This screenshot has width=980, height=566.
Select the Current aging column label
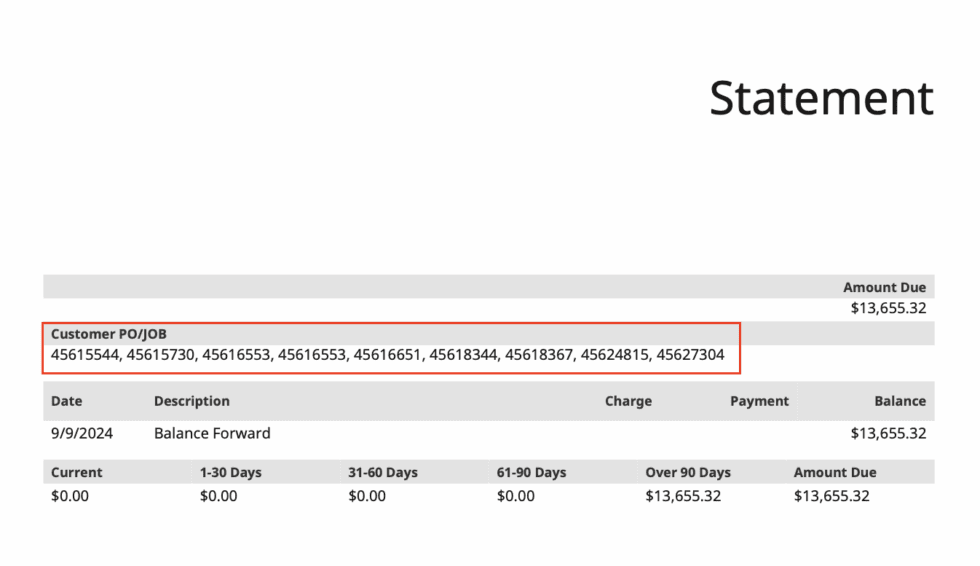(x=77, y=472)
